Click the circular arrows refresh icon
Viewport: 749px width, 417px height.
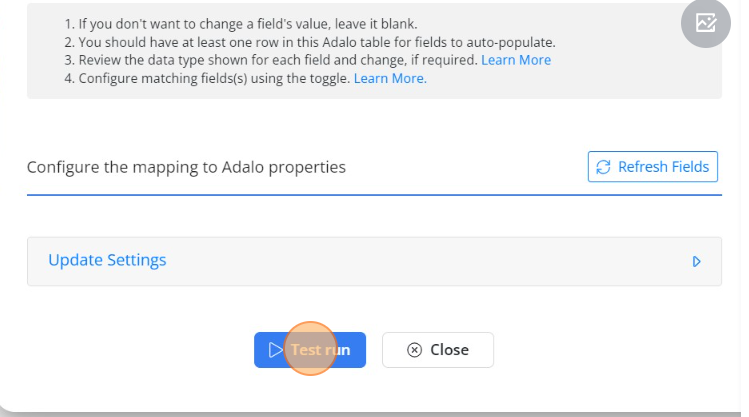click(603, 167)
